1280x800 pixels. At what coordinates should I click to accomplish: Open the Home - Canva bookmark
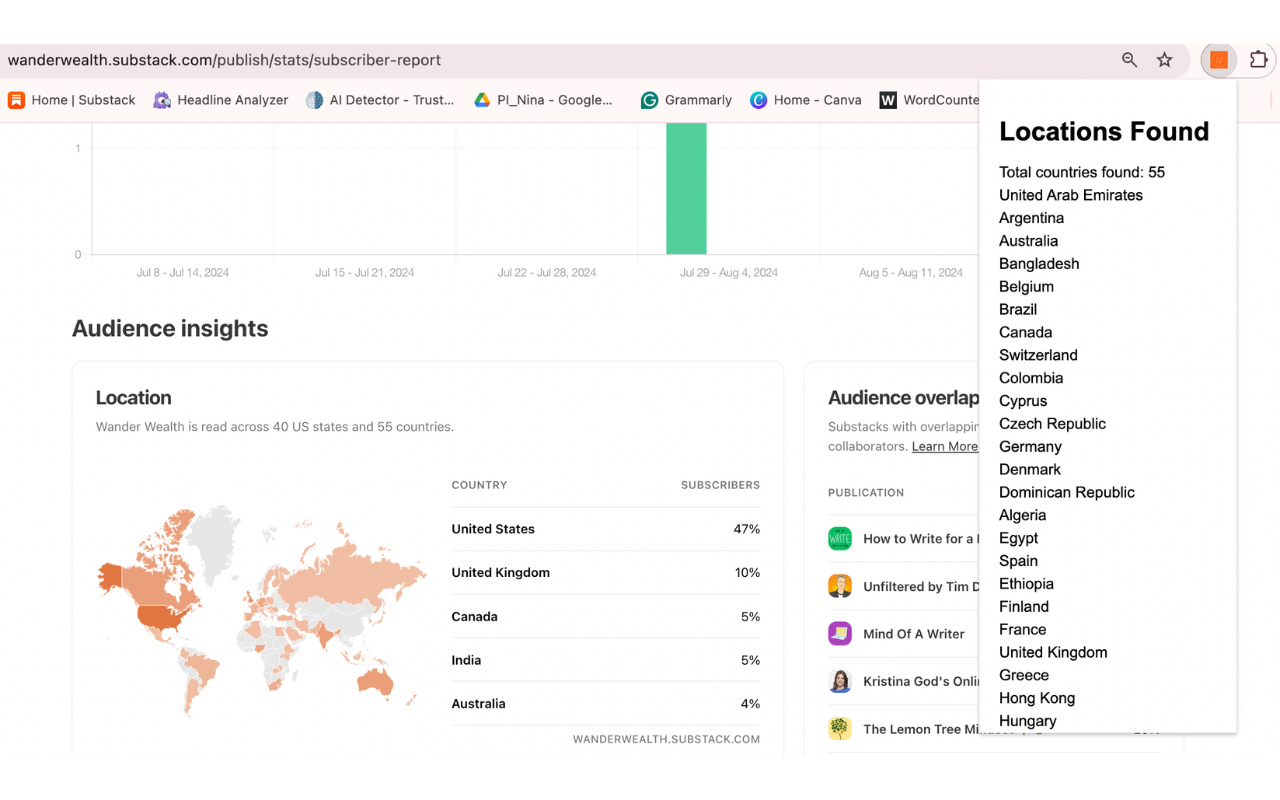pos(806,100)
